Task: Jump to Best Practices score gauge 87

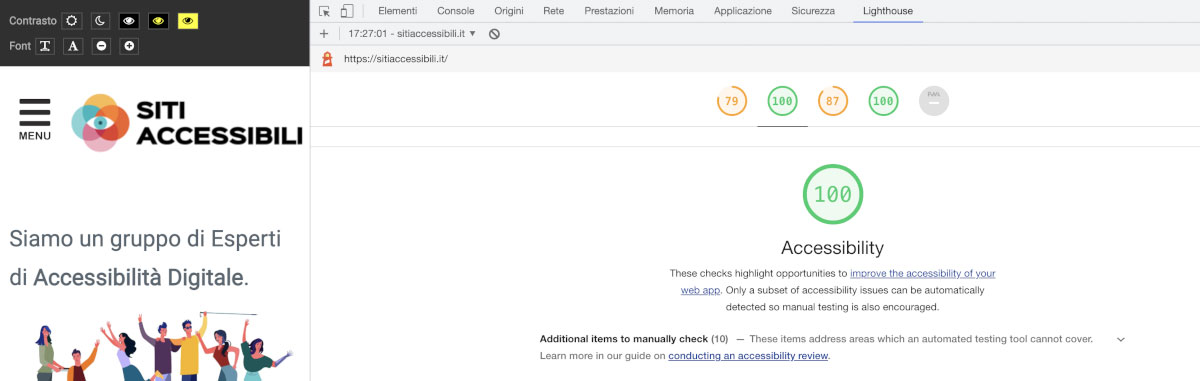Action: pos(832,101)
